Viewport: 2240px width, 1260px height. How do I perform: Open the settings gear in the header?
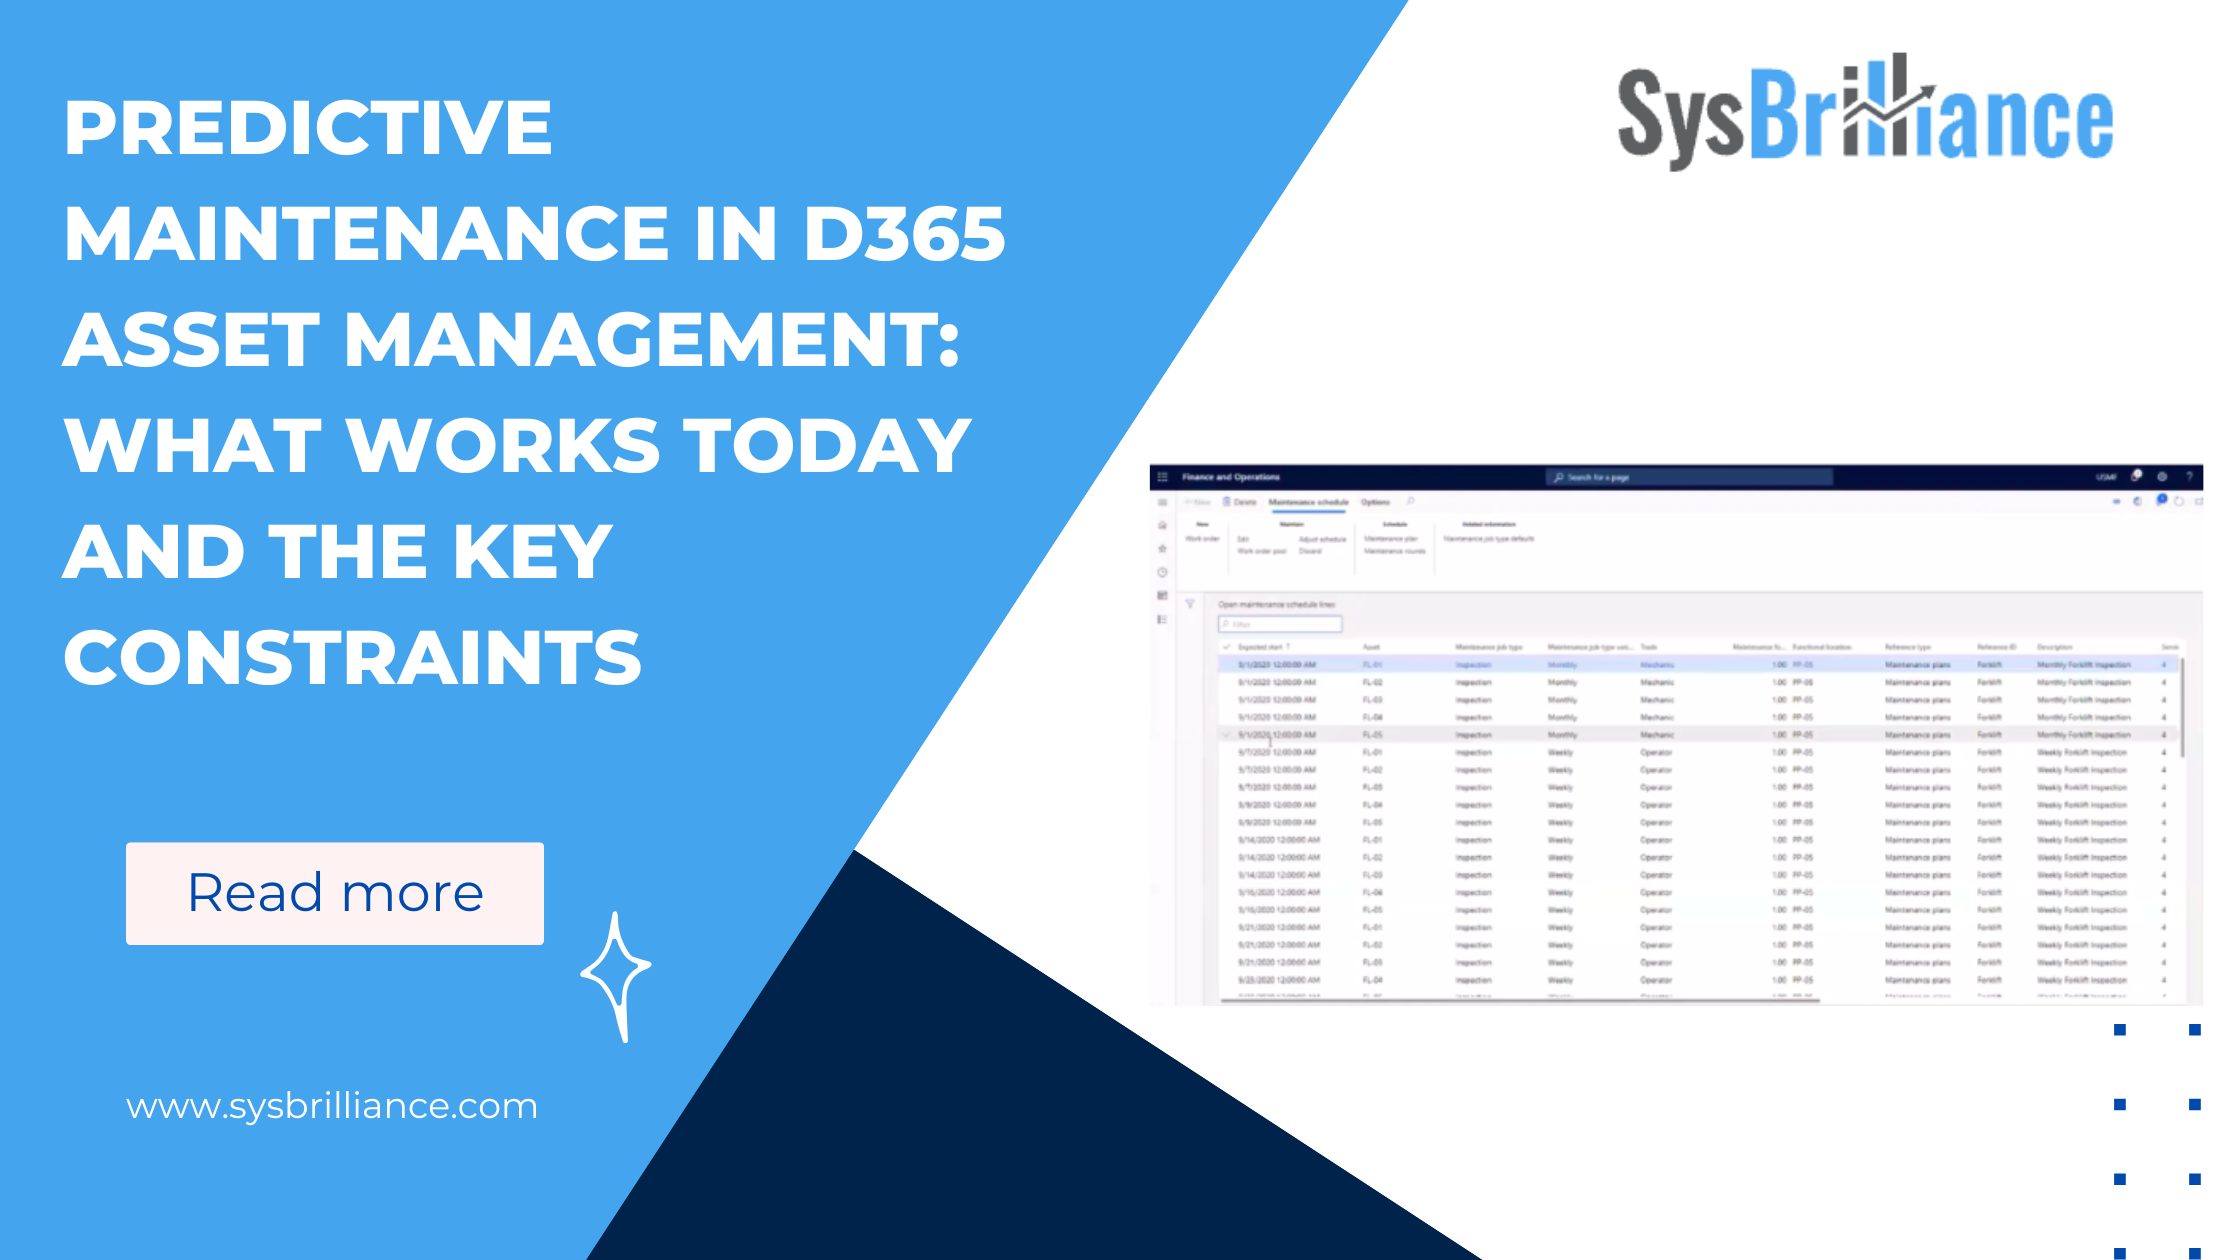[x=2163, y=477]
